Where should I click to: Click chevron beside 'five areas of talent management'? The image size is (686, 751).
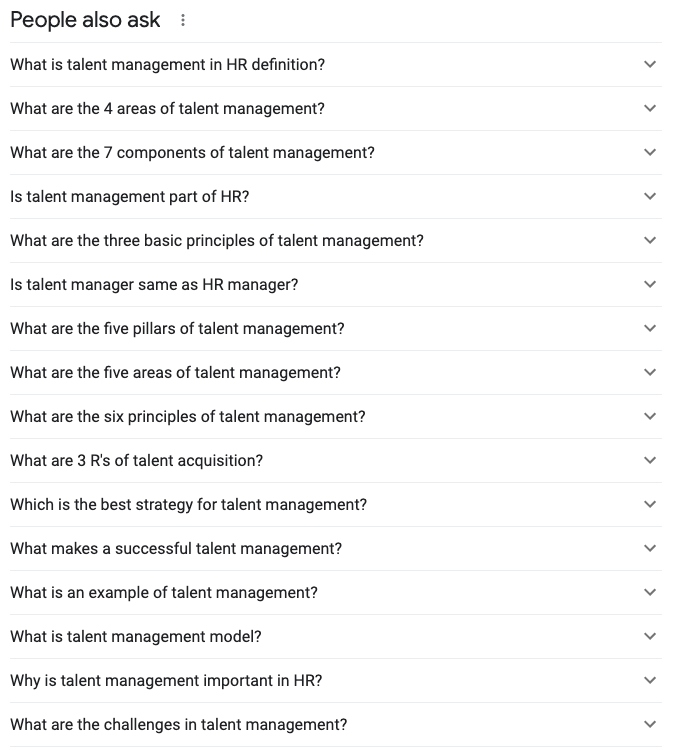650,373
